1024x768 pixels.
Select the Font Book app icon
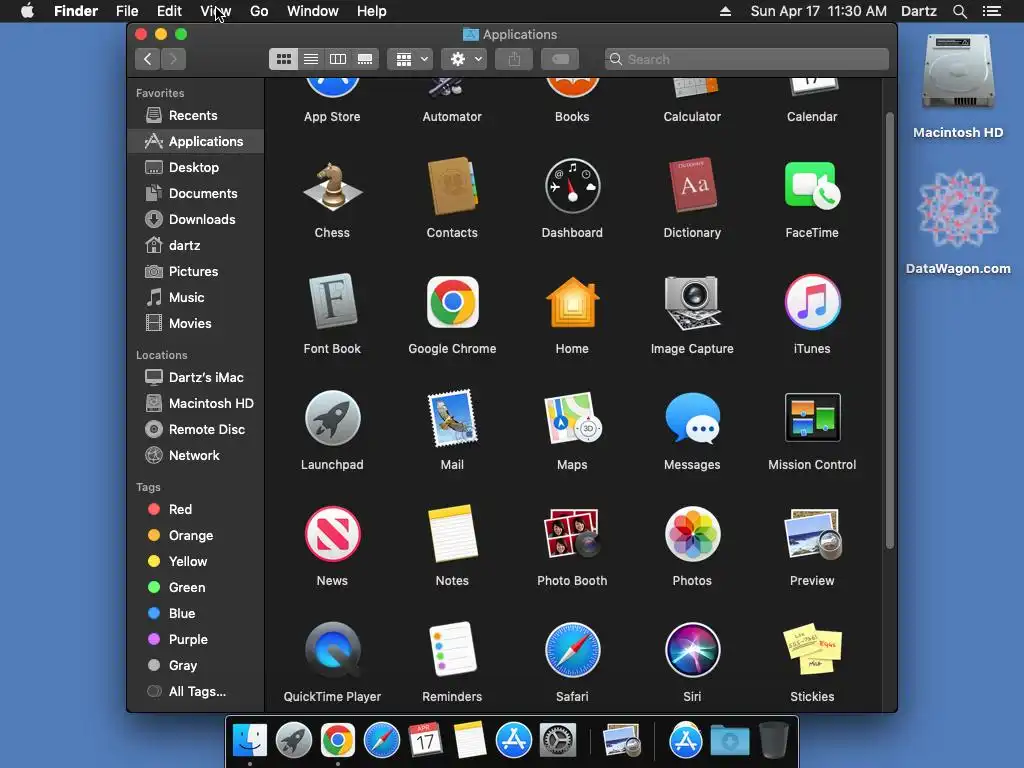point(332,302)
